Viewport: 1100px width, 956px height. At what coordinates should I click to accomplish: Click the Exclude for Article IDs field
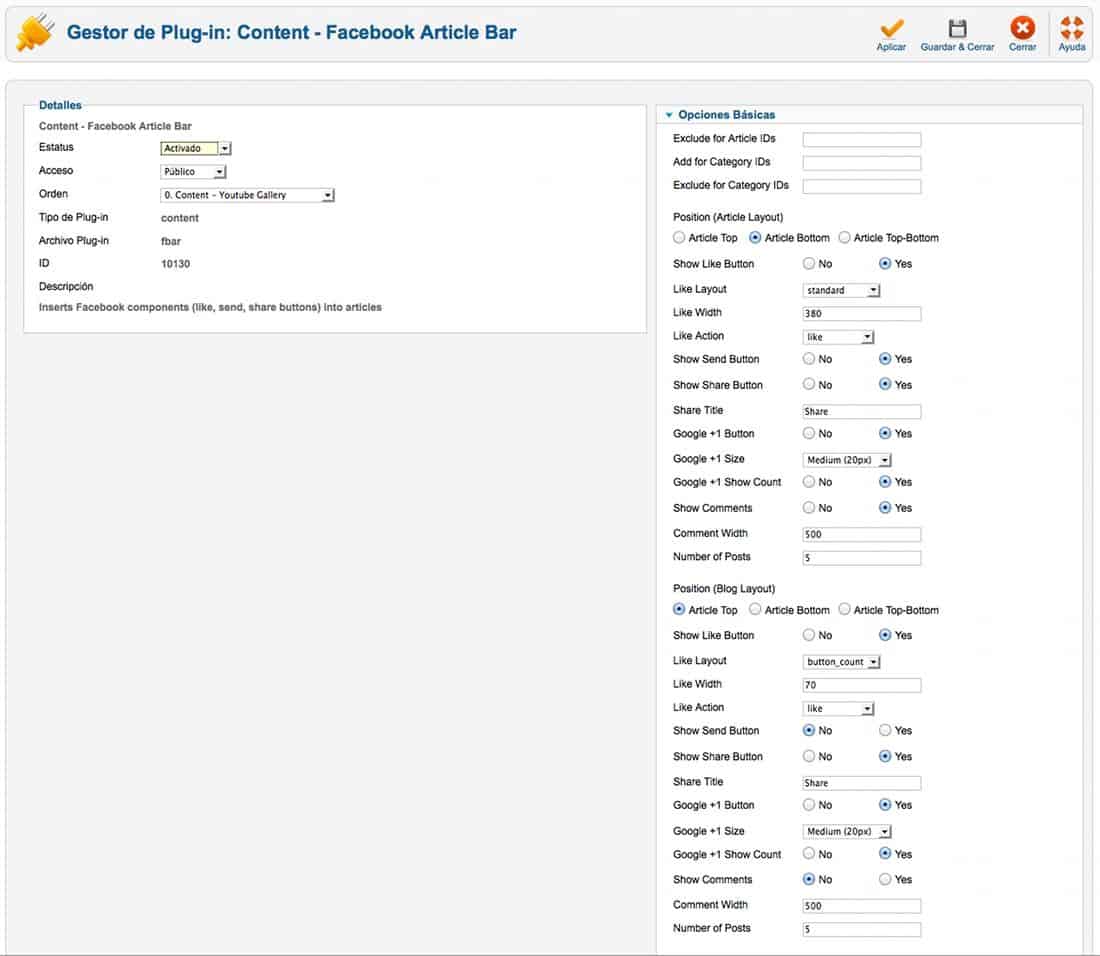point(861,140)
